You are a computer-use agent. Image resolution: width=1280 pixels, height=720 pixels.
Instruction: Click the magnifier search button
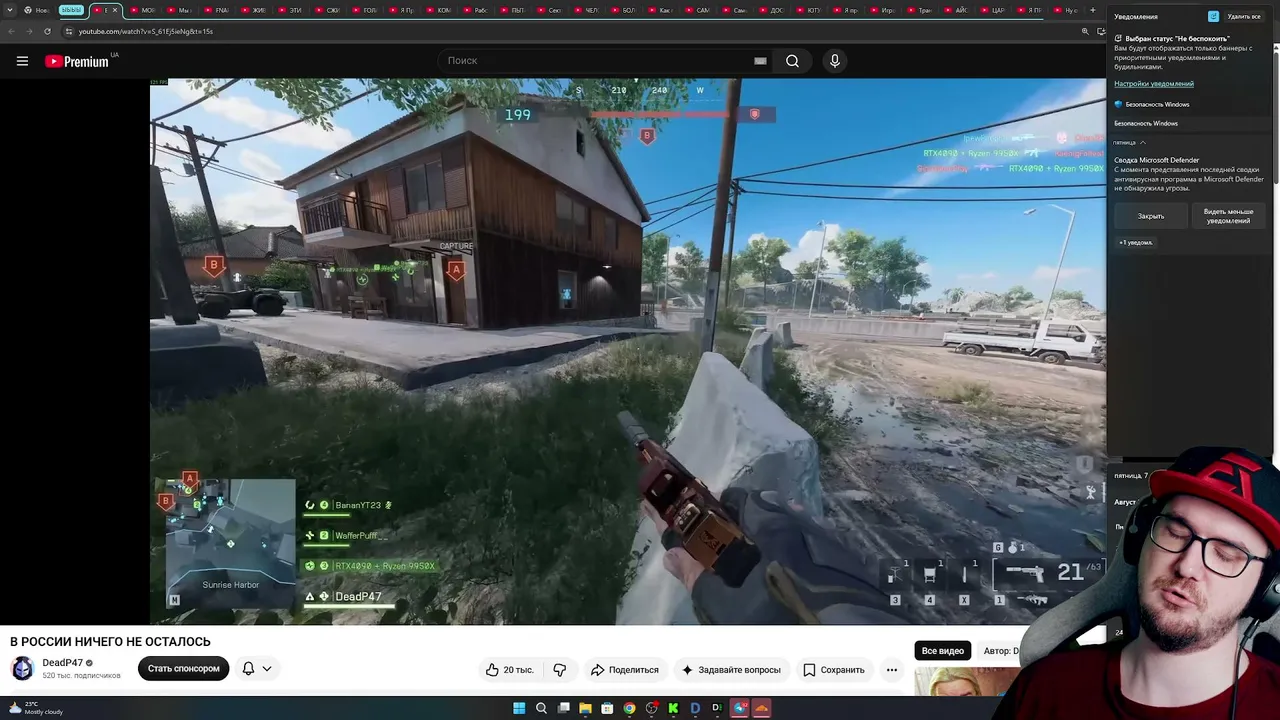click(x=792, y=61)
